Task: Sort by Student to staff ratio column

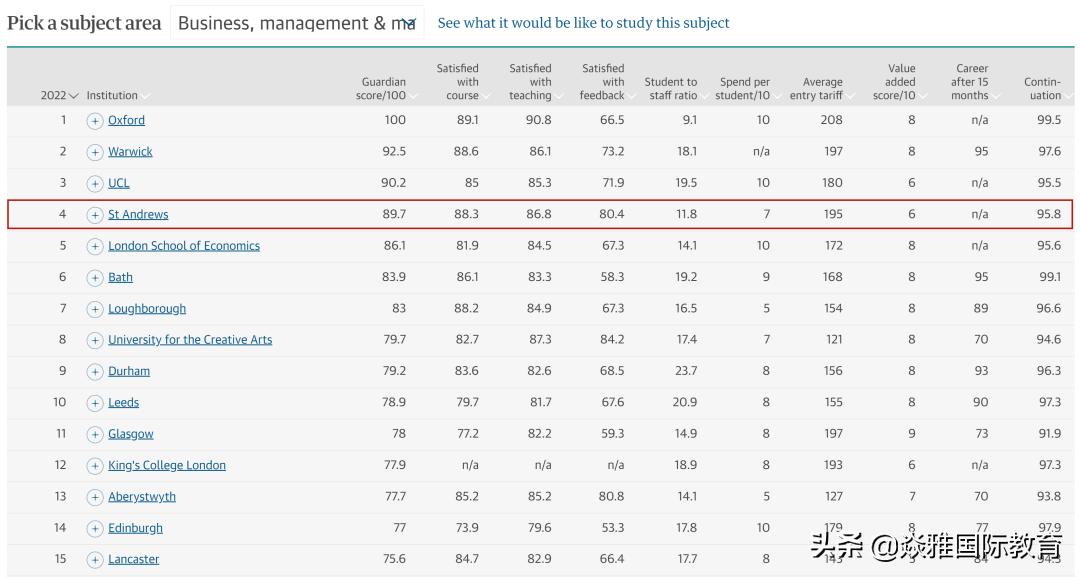Action: 676,89
